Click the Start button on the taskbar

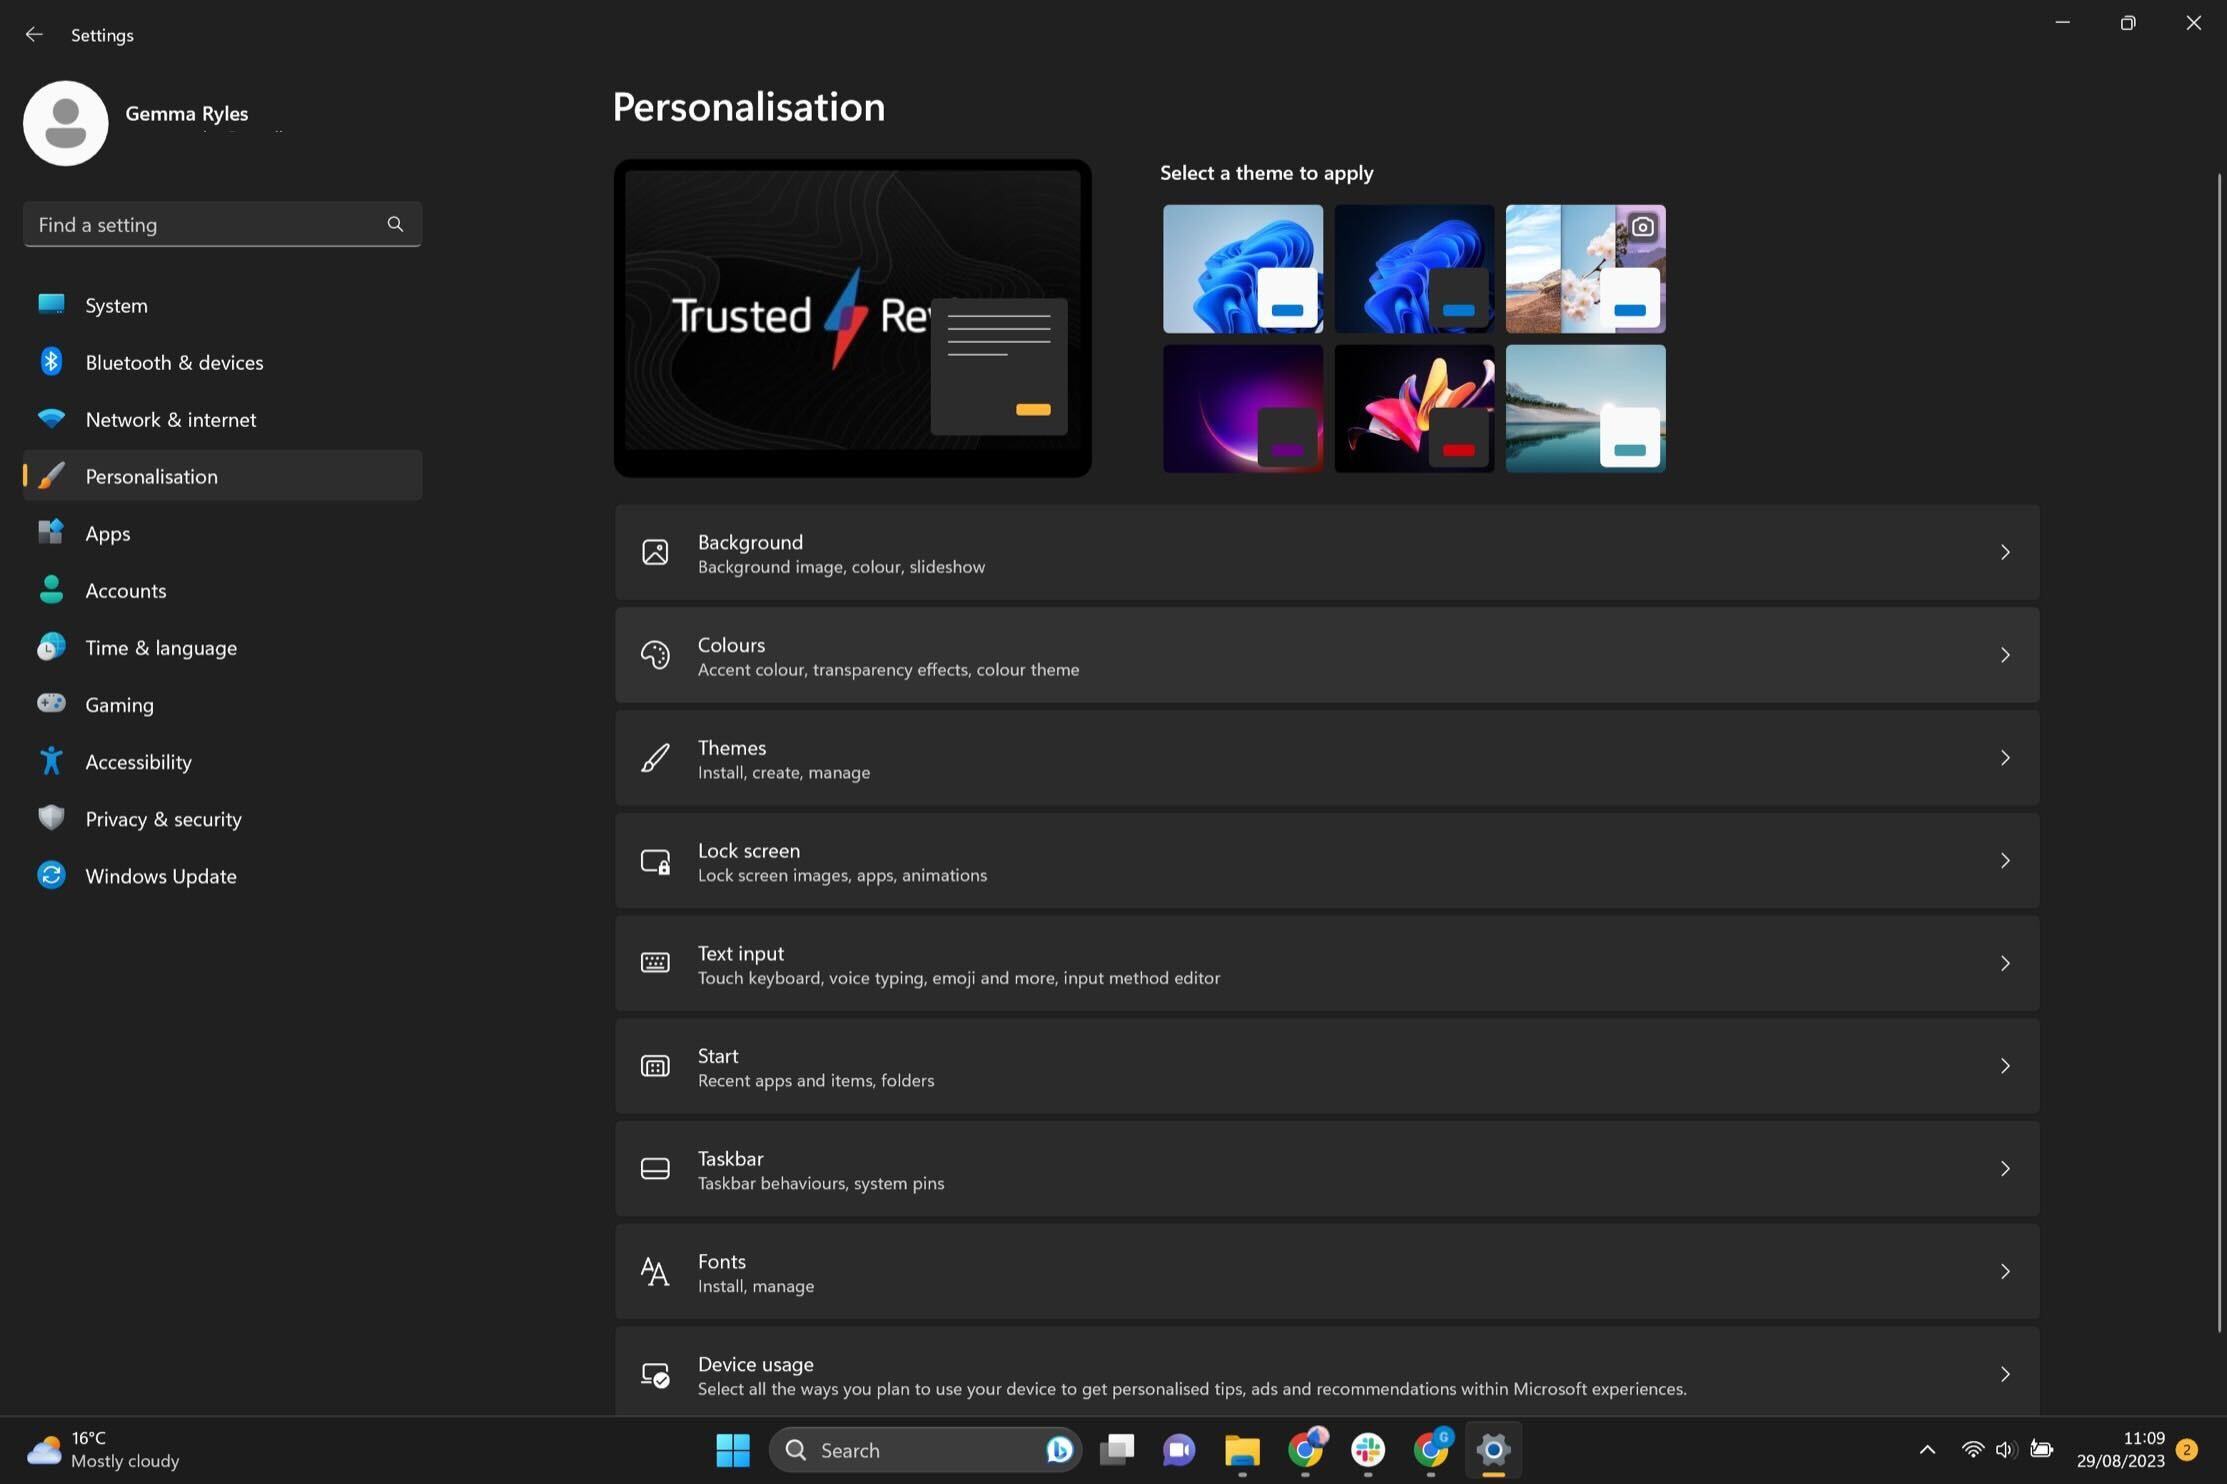click(x=733, y=1449)
